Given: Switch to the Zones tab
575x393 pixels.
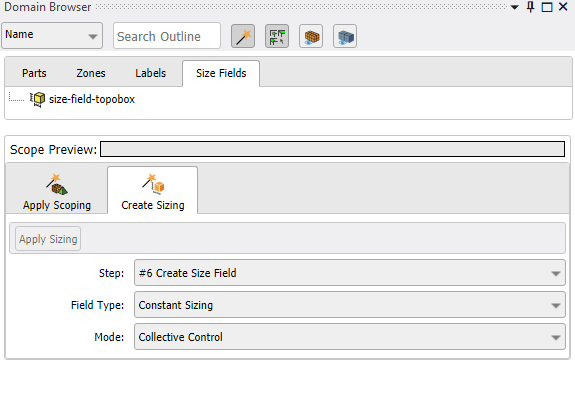Looking at the screenshot, I should 91,73.
